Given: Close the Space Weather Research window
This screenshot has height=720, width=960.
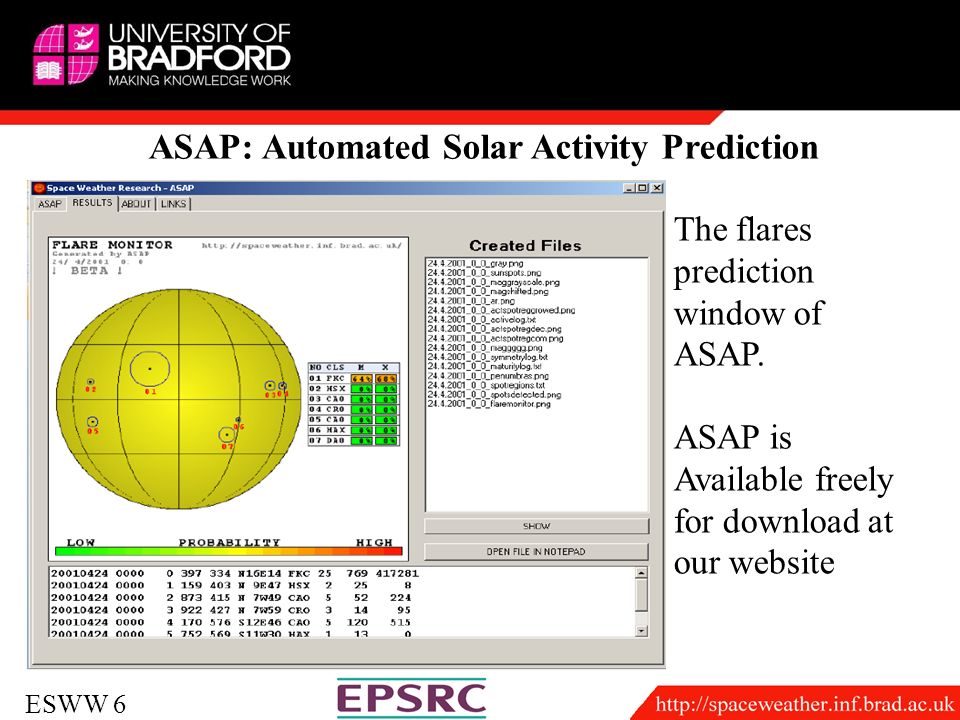Looking at the screenshot, I should coord(656,188).
